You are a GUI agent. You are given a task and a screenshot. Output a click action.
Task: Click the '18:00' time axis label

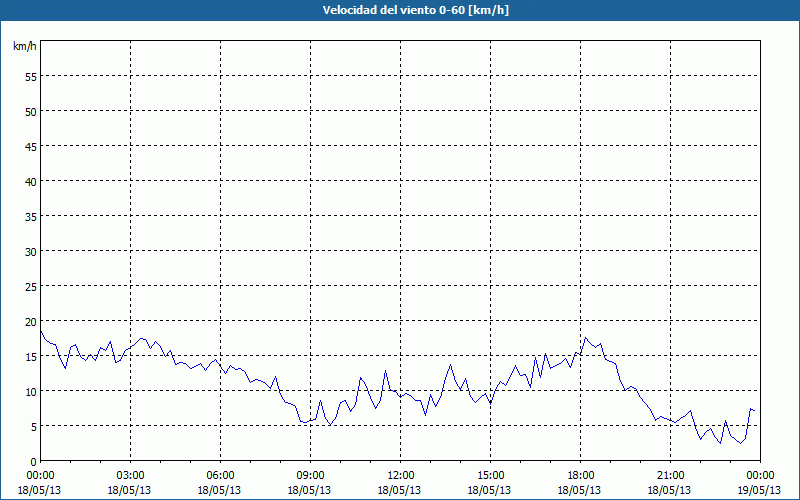(580, 476)
